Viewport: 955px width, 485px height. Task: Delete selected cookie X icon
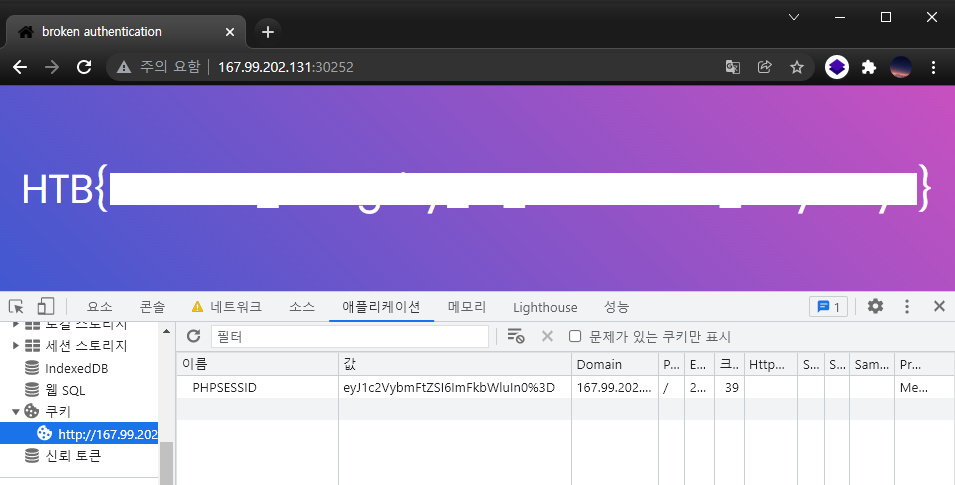click(x=548, y=336)
